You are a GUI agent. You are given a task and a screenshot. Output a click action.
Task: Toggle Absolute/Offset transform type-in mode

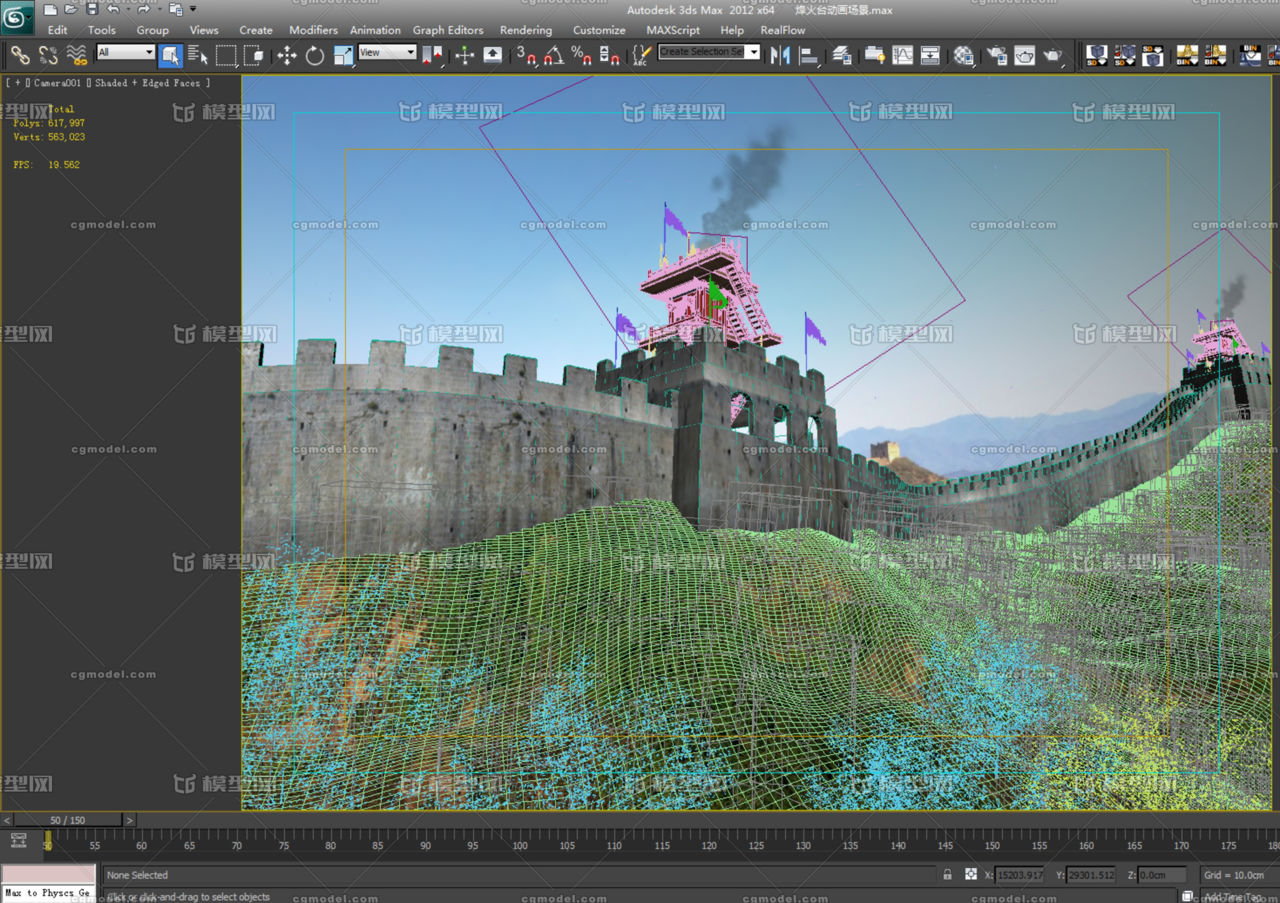pyautogui.click(x=971, y=874)
